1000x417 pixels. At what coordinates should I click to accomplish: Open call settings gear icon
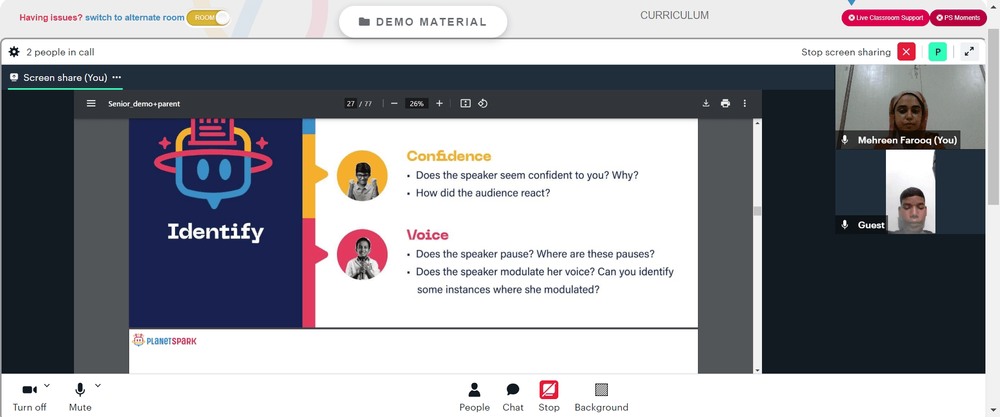tap(14, 52)
